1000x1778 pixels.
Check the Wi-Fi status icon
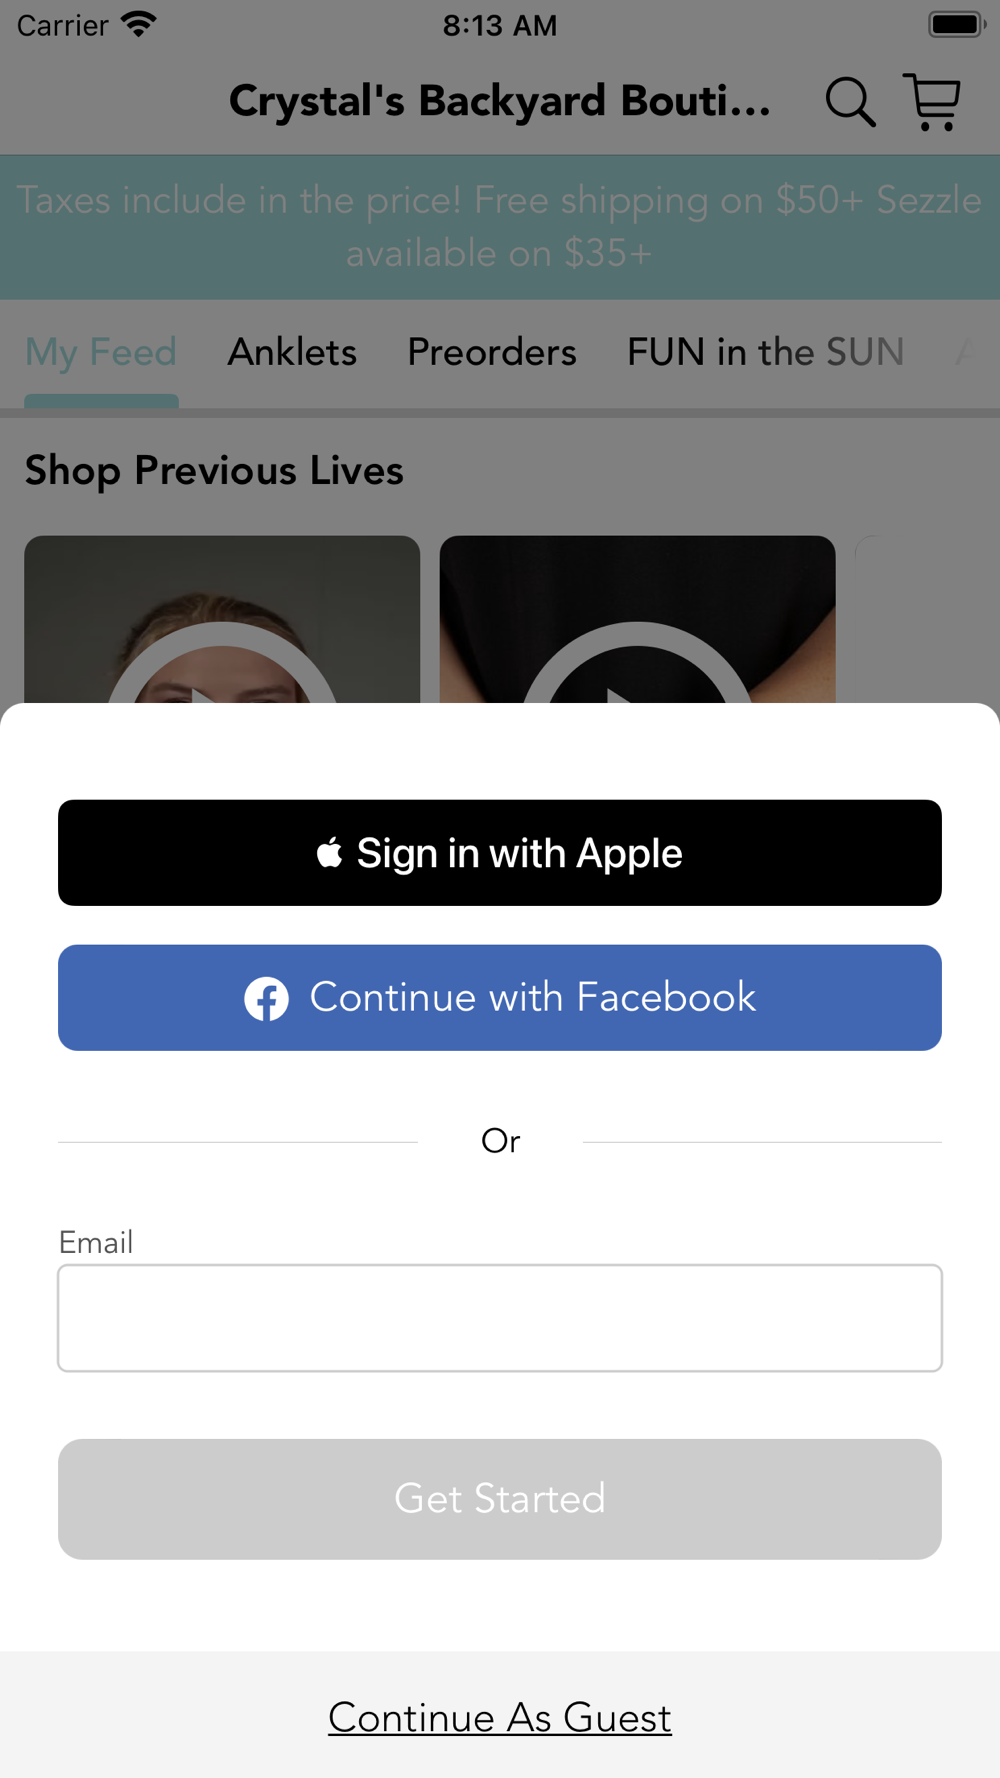click(x=138, y=24)
